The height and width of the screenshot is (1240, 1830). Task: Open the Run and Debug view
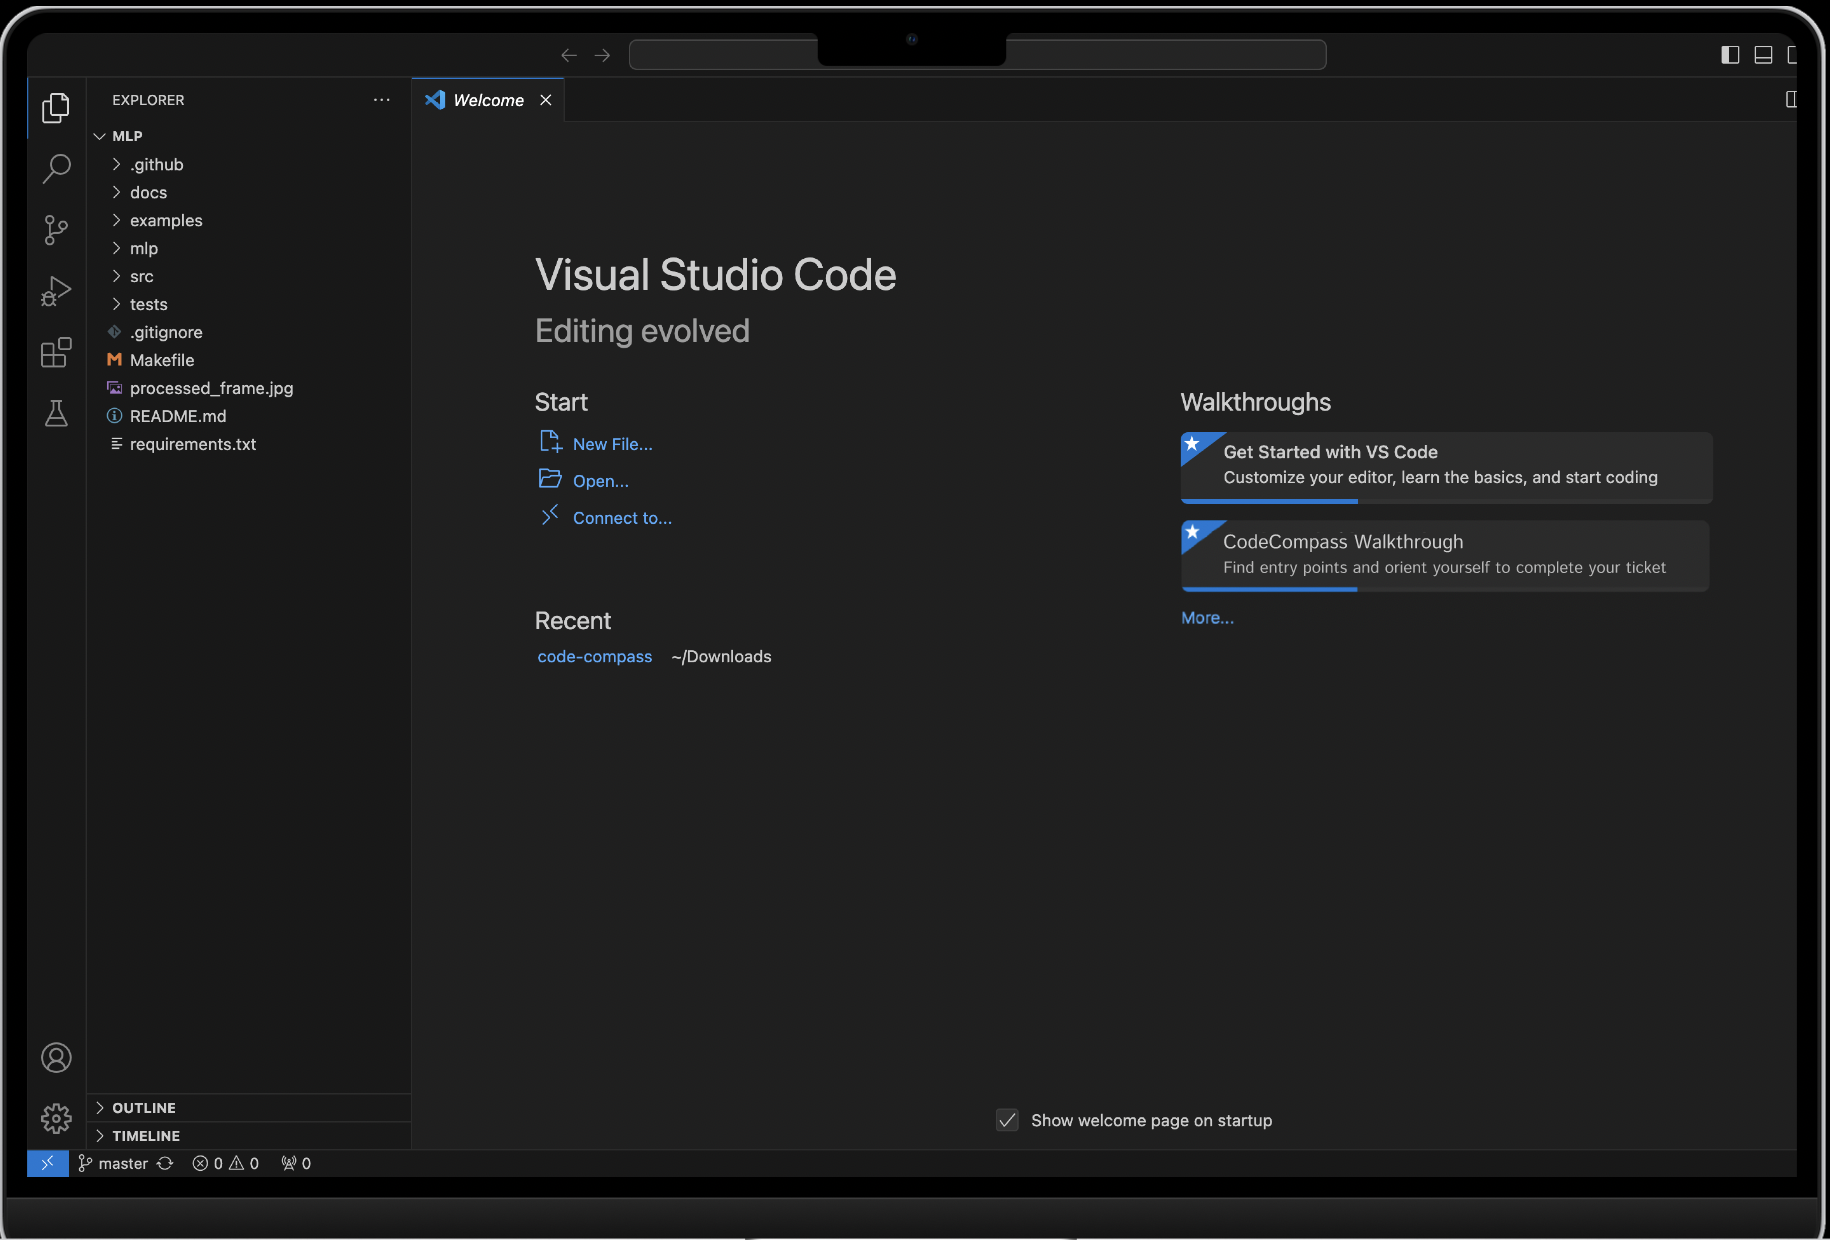coord(56,291)
